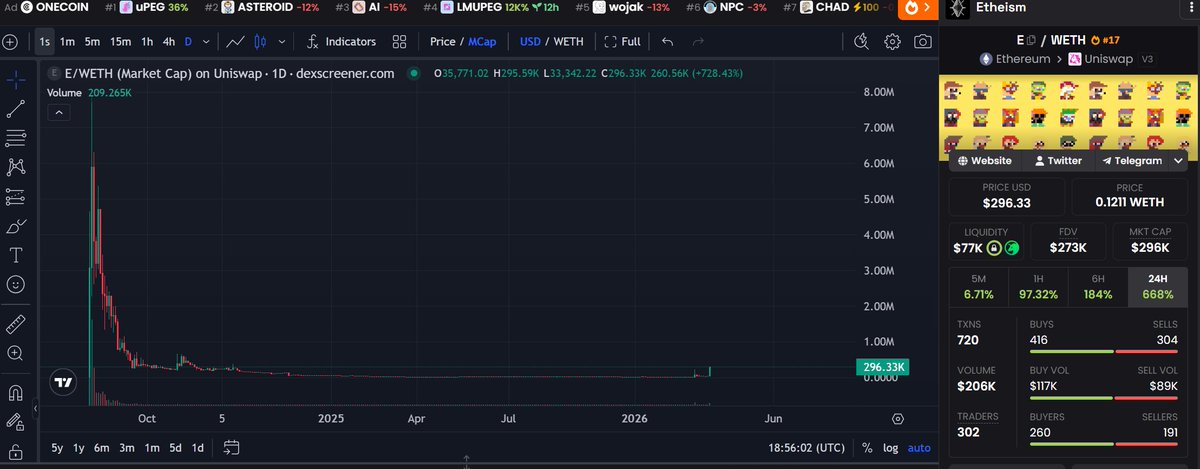Image resolution: width=1200 pixels, height=469 pixels.
Task: Select the 5M price change tab
Action: coord(978,287)
